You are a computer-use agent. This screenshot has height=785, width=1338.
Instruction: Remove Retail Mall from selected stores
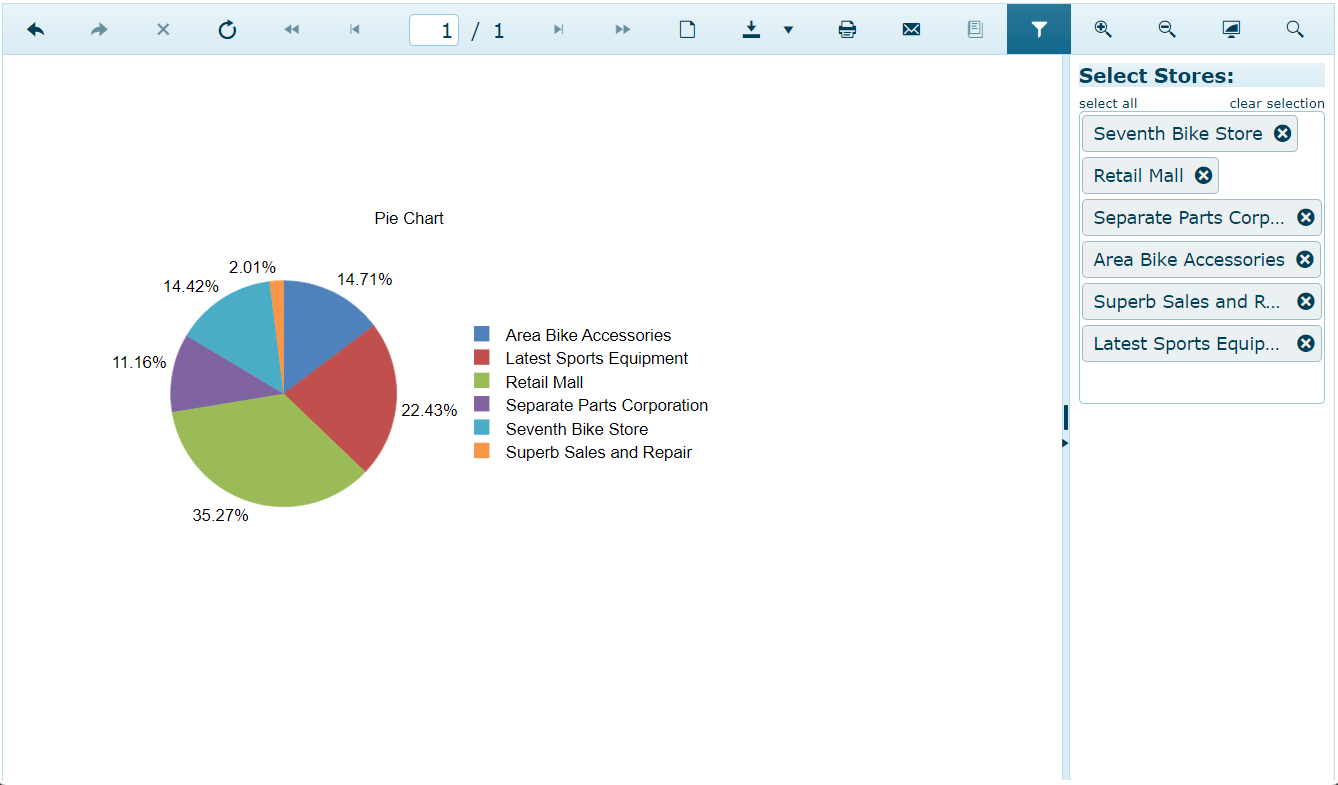point(1203,174)
